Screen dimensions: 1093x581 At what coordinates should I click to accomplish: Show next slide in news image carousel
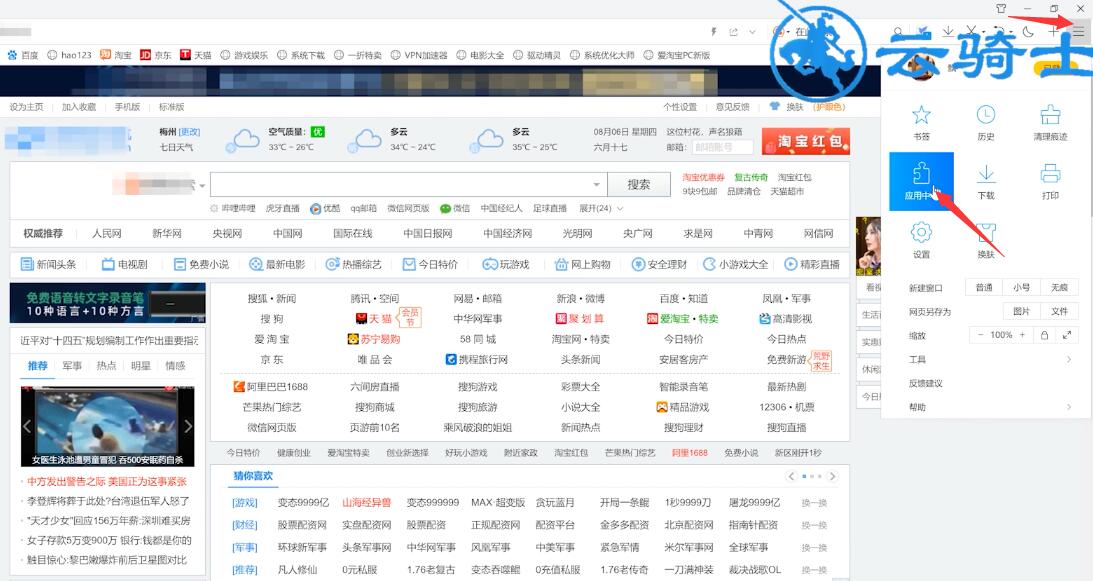[188, 426]
